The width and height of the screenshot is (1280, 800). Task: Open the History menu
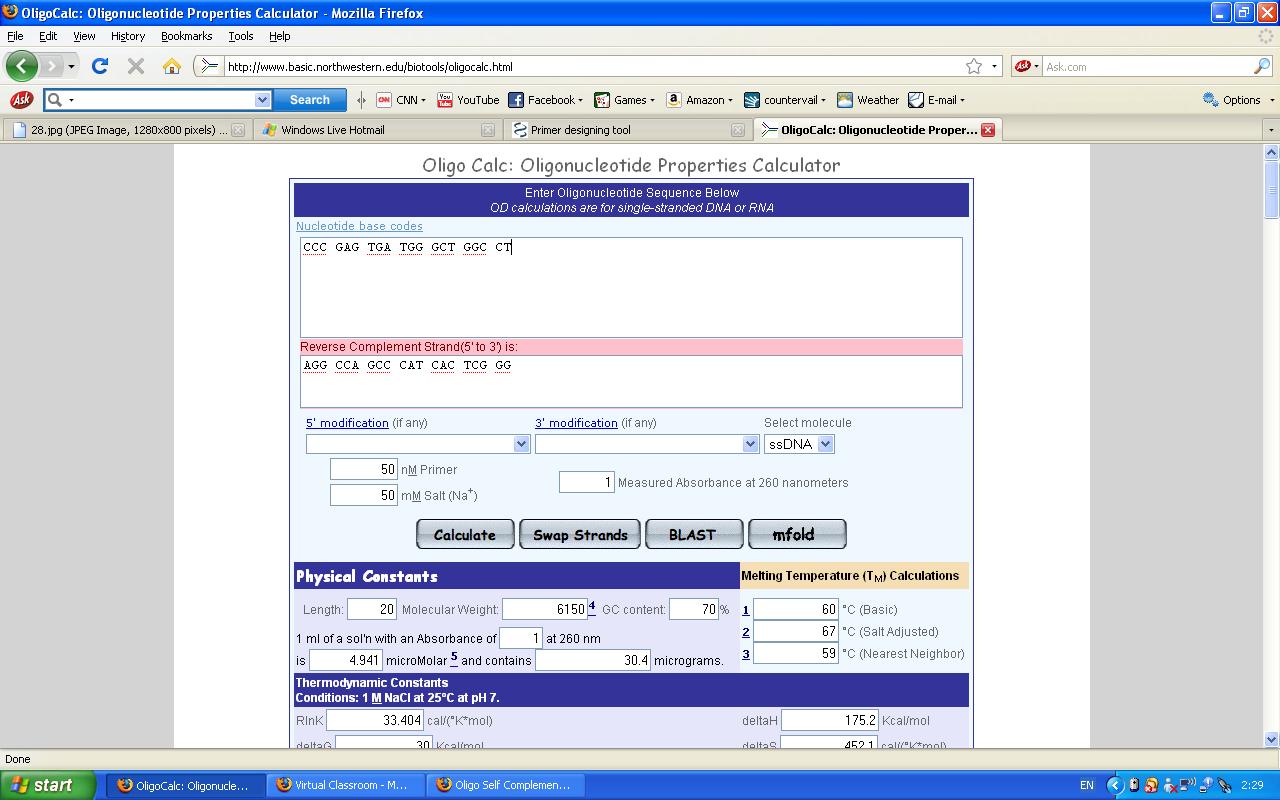(x=128, y=36)
